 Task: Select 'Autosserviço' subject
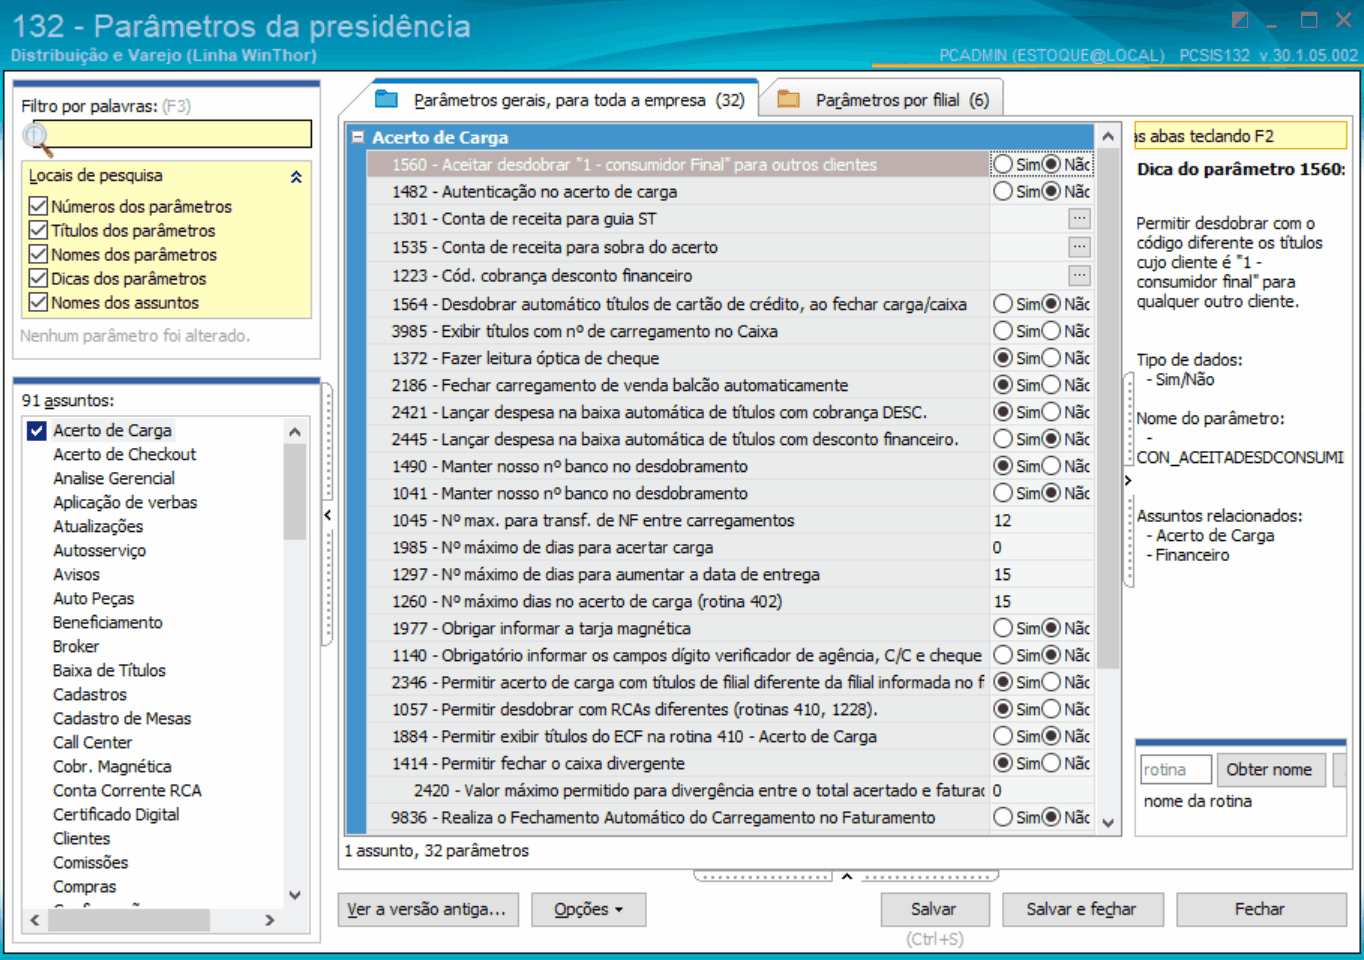(x=99, y=550)
